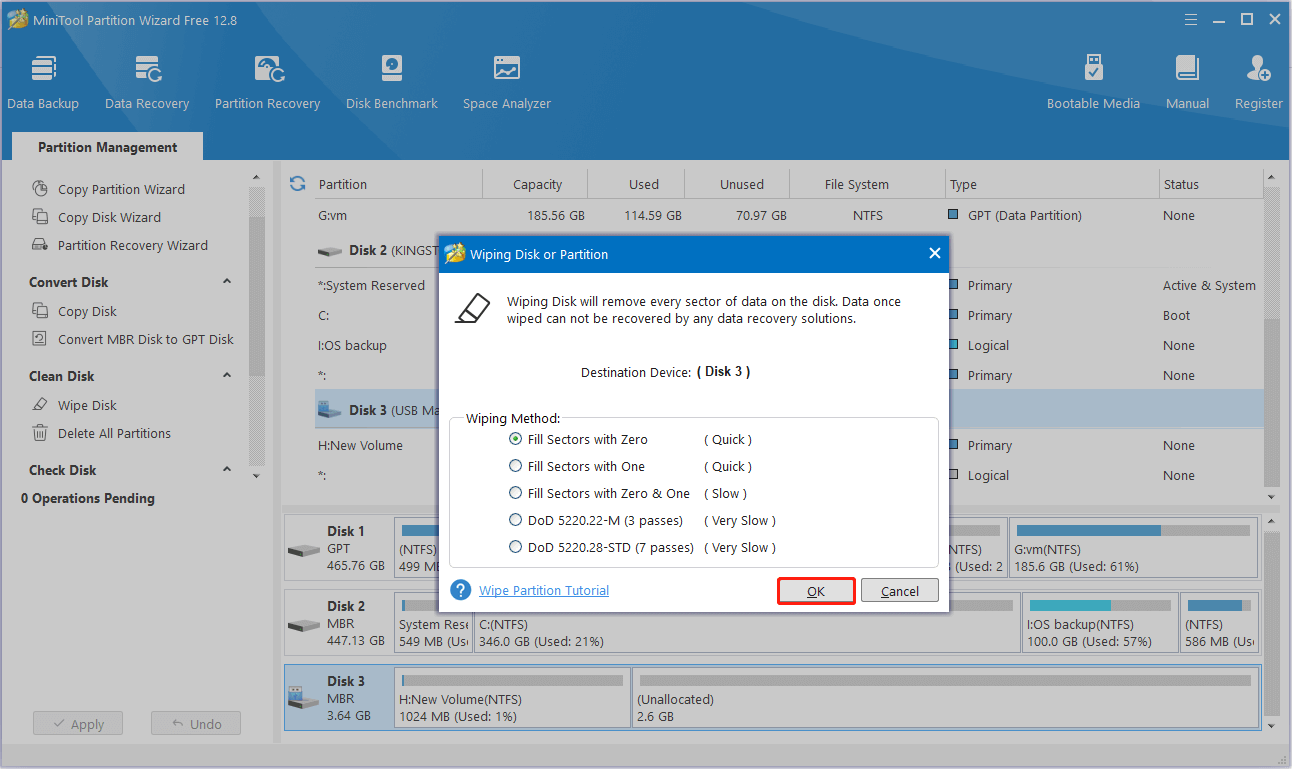Close the Wiping Disk or Partition dialog

pos(935,254)
